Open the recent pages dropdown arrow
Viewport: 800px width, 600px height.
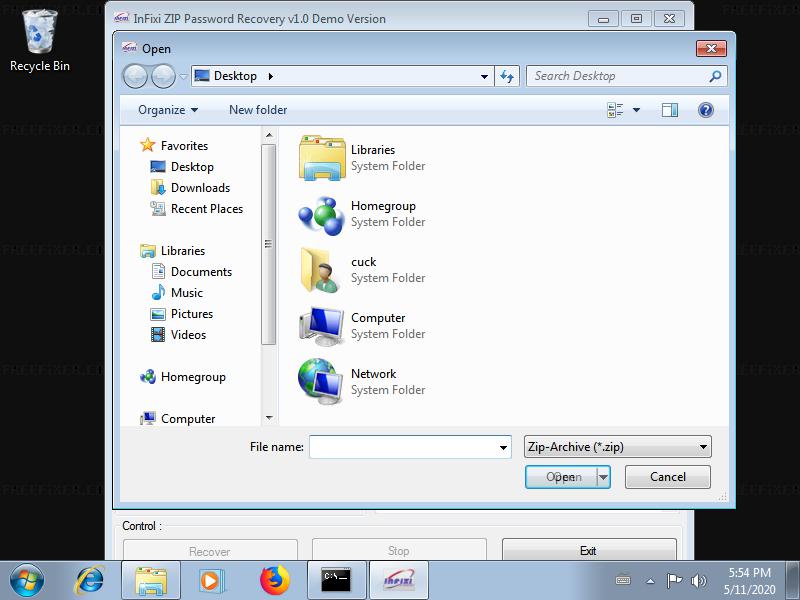click(x=183, y=77)
